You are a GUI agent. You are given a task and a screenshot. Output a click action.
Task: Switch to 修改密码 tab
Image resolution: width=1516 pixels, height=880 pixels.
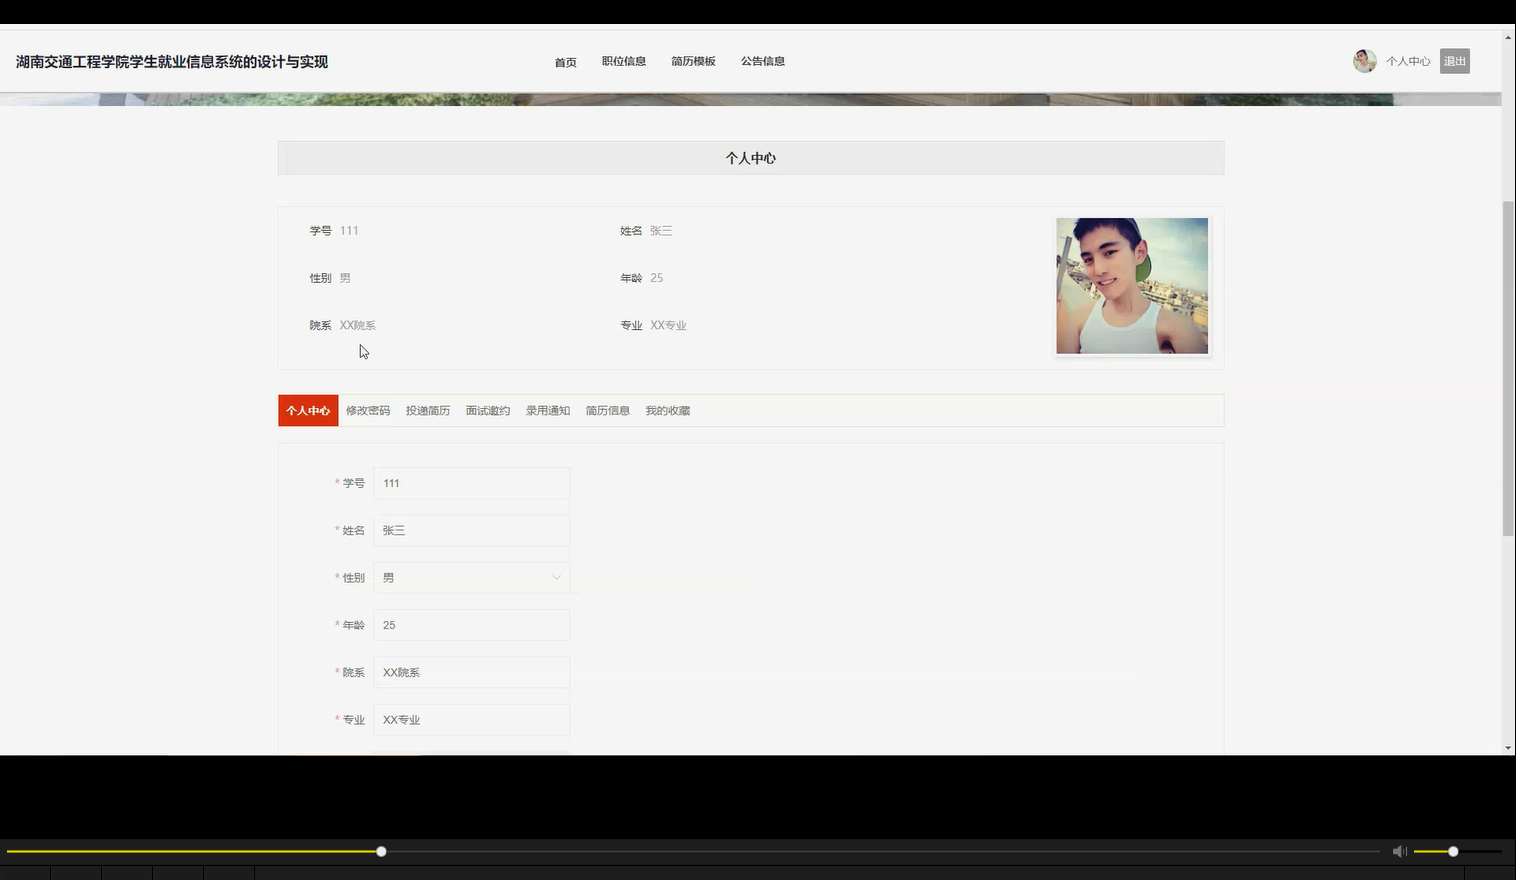[368, 411]
